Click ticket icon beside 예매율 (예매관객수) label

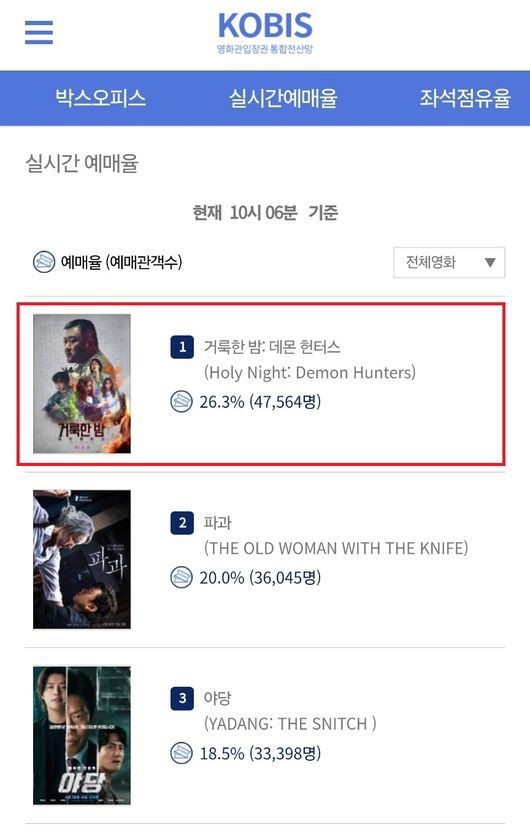click(x=44, y=262)
